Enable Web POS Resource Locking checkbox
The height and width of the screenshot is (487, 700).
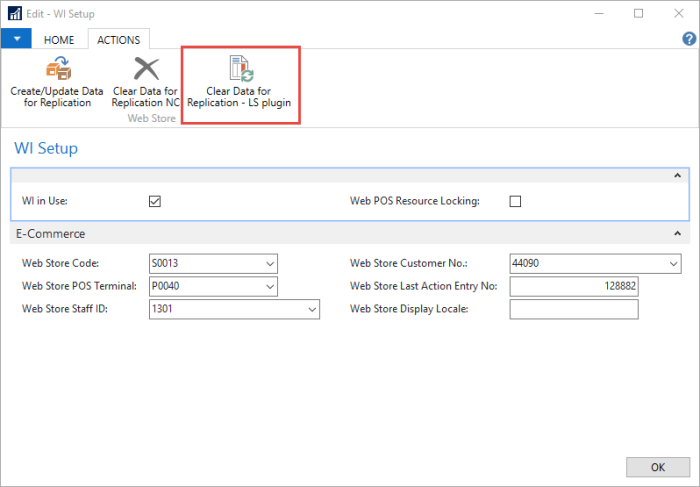[516, 201]
